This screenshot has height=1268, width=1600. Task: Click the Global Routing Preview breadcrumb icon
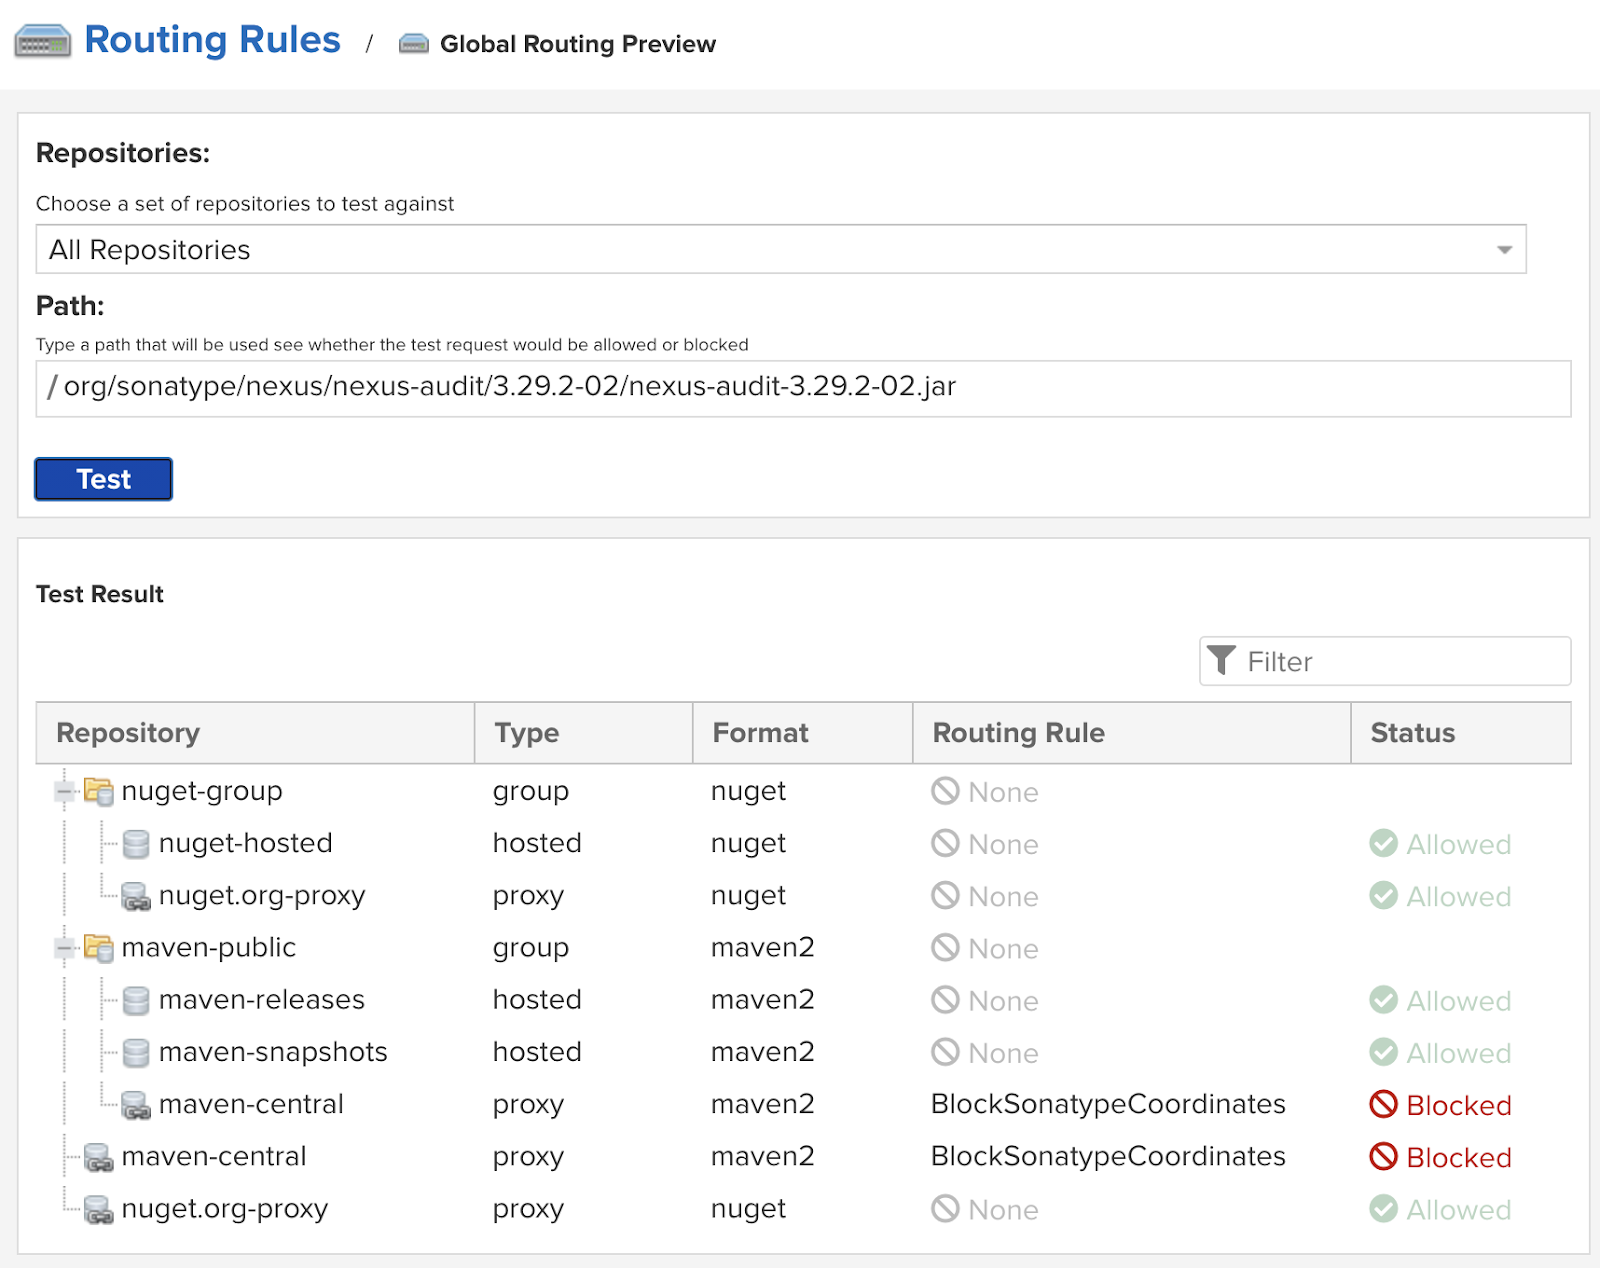413,44
